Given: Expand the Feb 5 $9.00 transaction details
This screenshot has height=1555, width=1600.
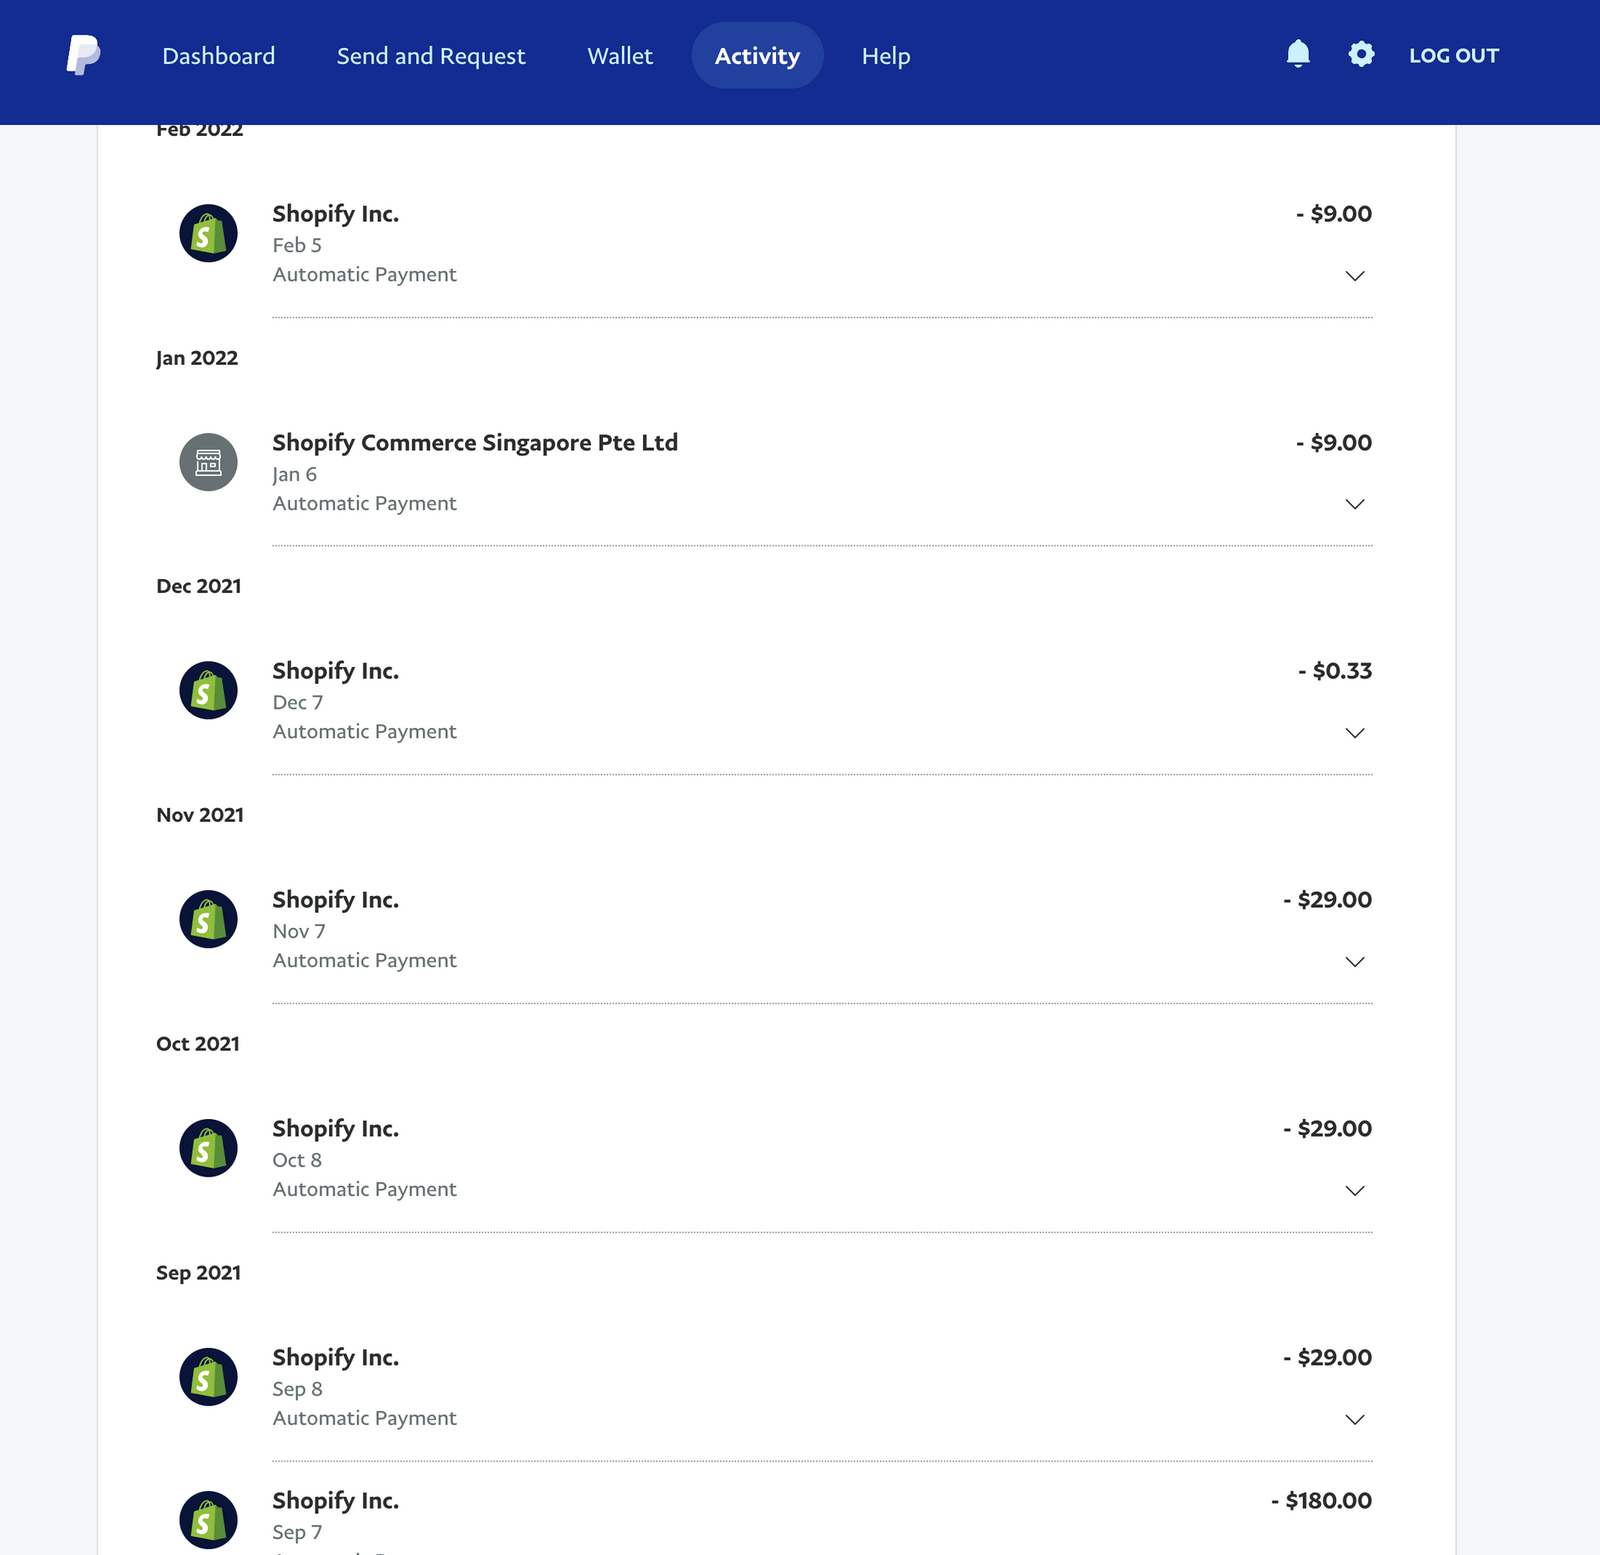Looking at the screenshot, I should point(1355,276).
